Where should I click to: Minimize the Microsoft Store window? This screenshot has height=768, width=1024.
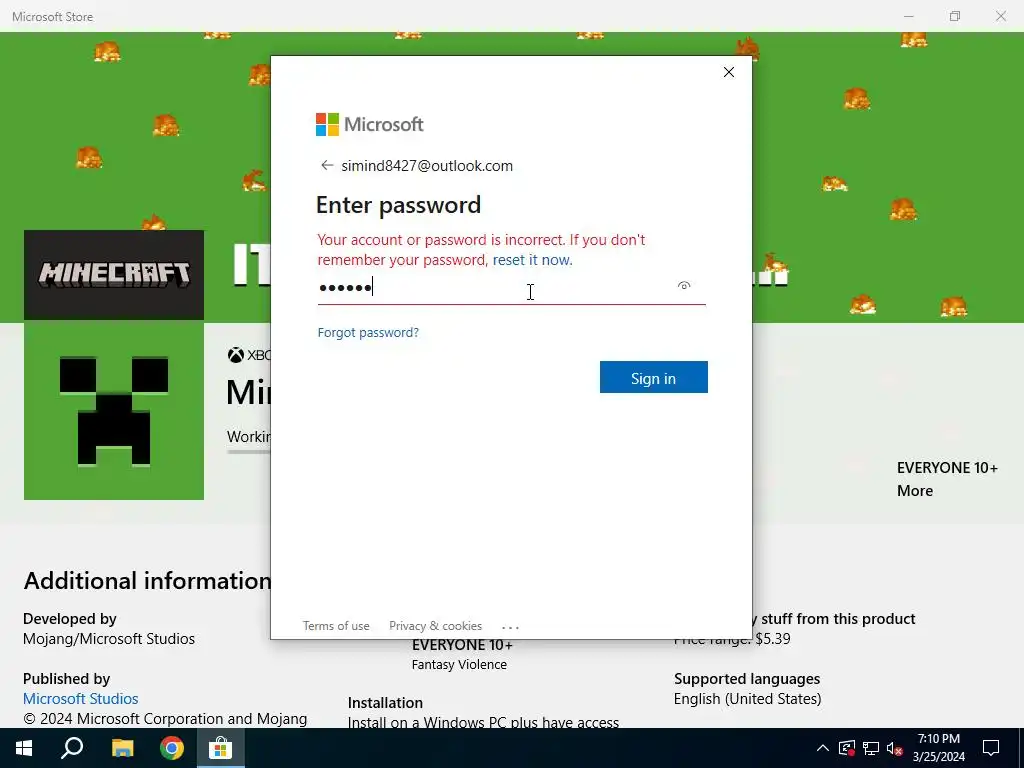tap(908, 16)
